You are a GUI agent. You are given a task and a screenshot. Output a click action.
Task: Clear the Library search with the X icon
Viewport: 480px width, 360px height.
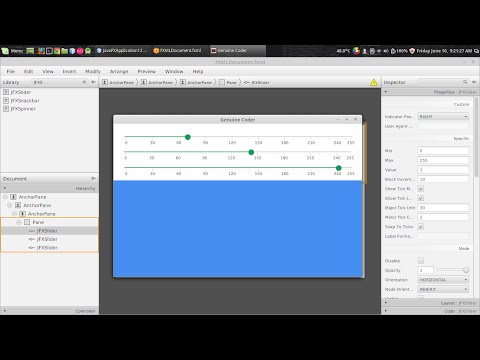pos(84,82)
